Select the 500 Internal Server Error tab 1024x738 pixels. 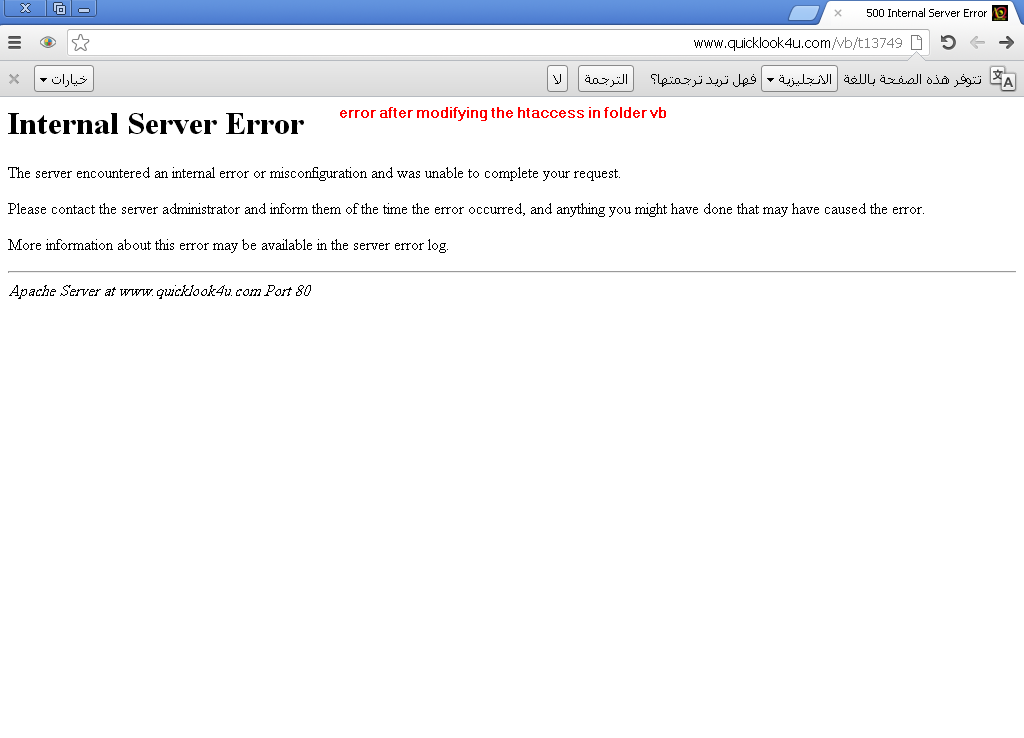(x=921, y=13)
